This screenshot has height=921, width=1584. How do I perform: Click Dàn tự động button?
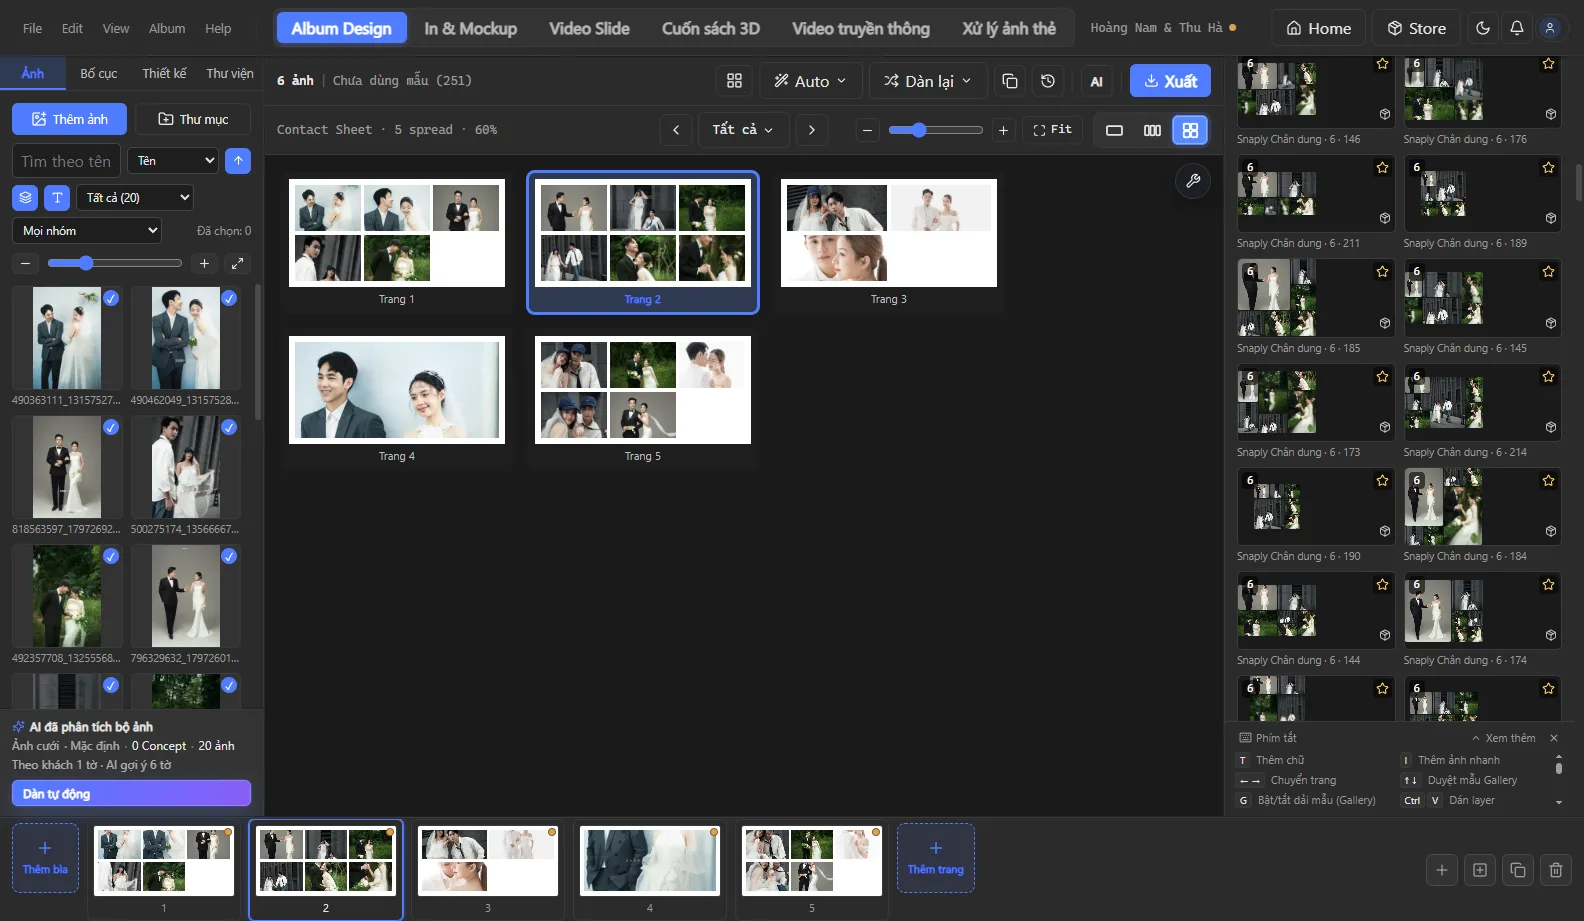pos(131,793)
